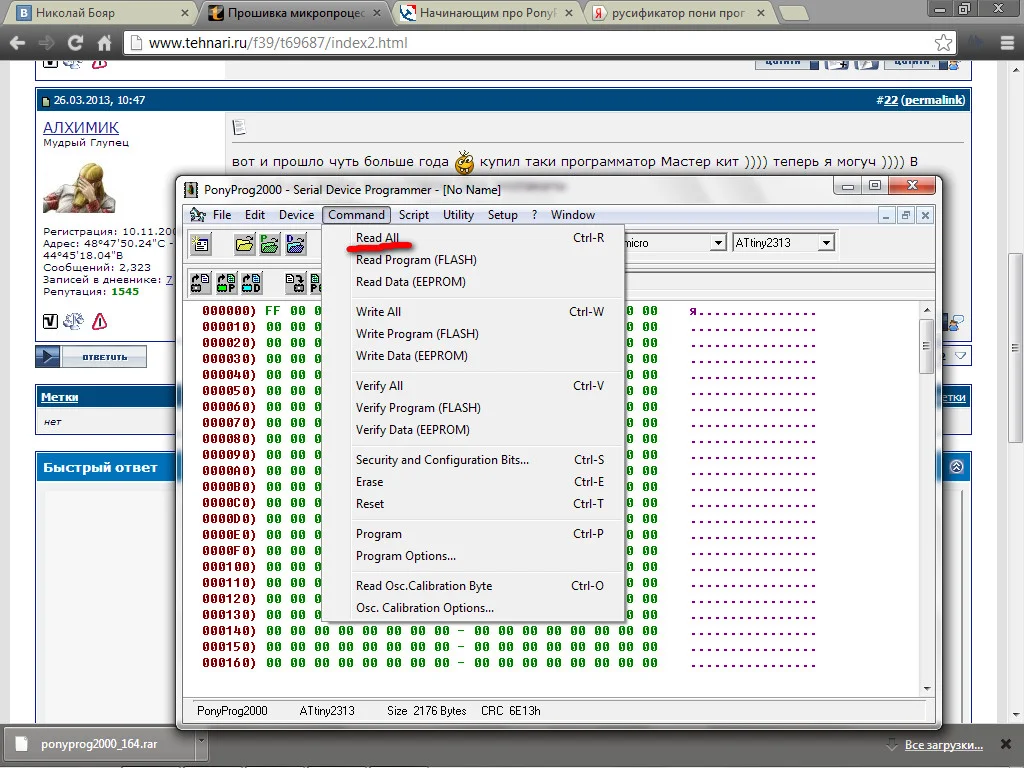The height and width of the screenshot is (768, 1024).
Task: Click the post document icon above the message text
Action: pyautogui.click(x=239, y=127)
